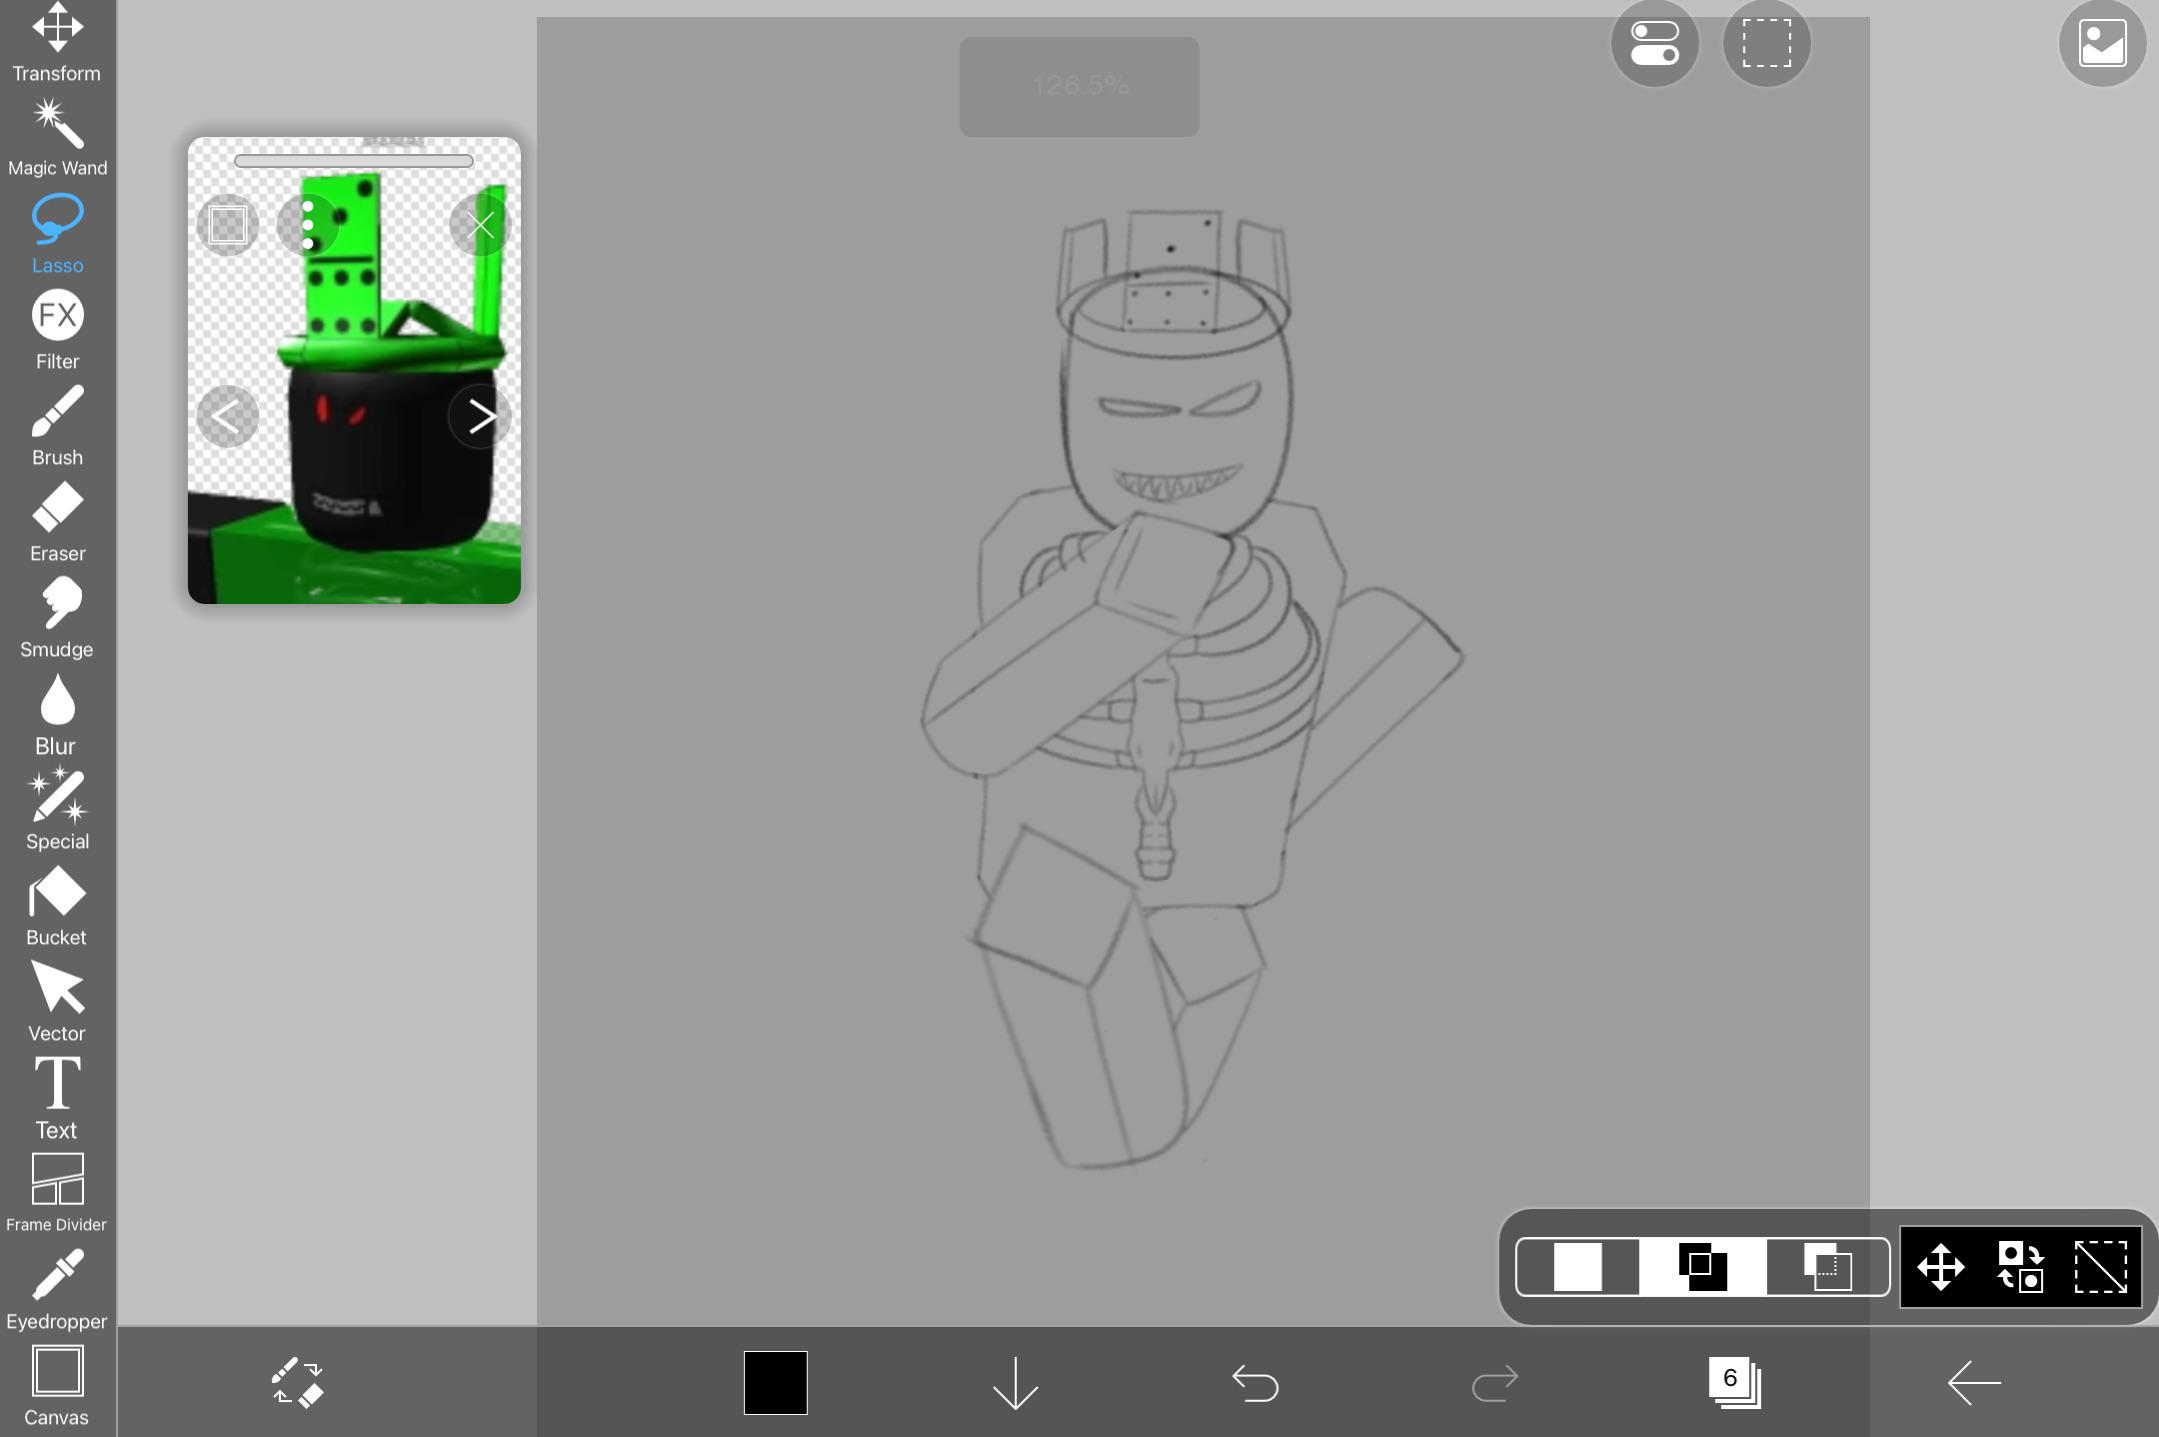Viewport: 2159px width, 1437px height.
Task: Open the black color swatch
Action: point(775,1383)
